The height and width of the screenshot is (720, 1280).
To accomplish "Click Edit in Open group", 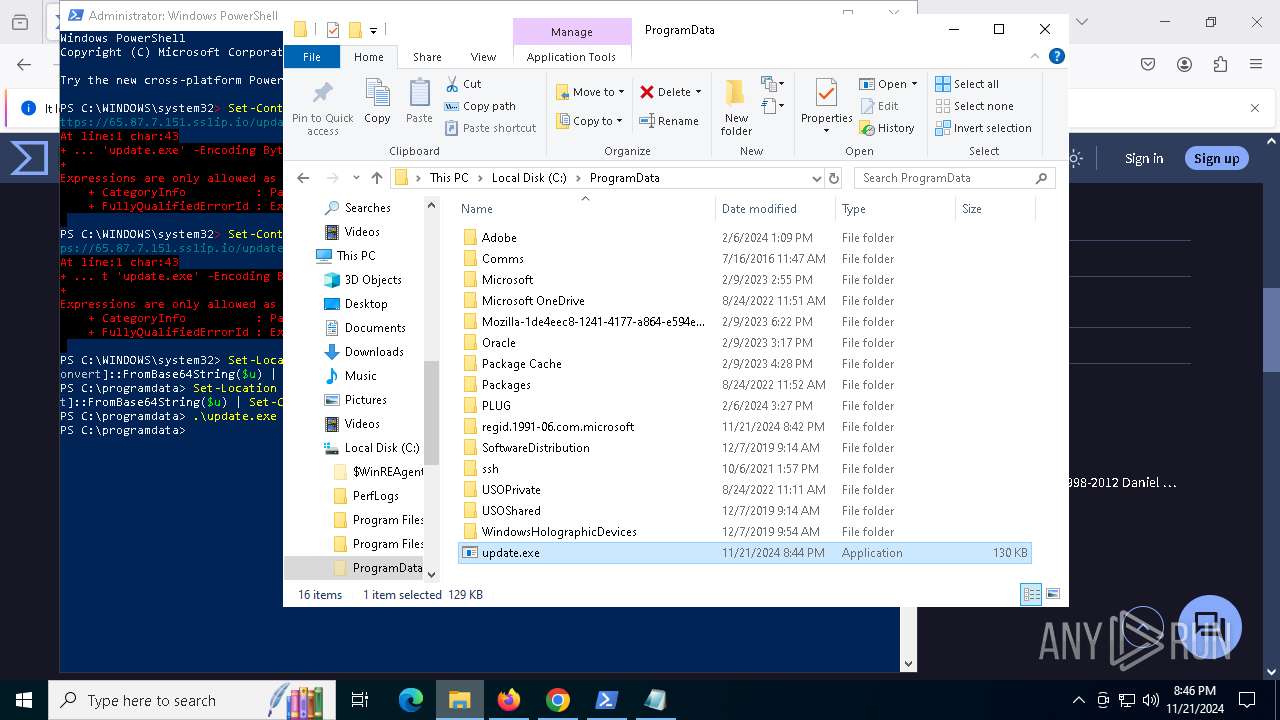I will [878, 106].
